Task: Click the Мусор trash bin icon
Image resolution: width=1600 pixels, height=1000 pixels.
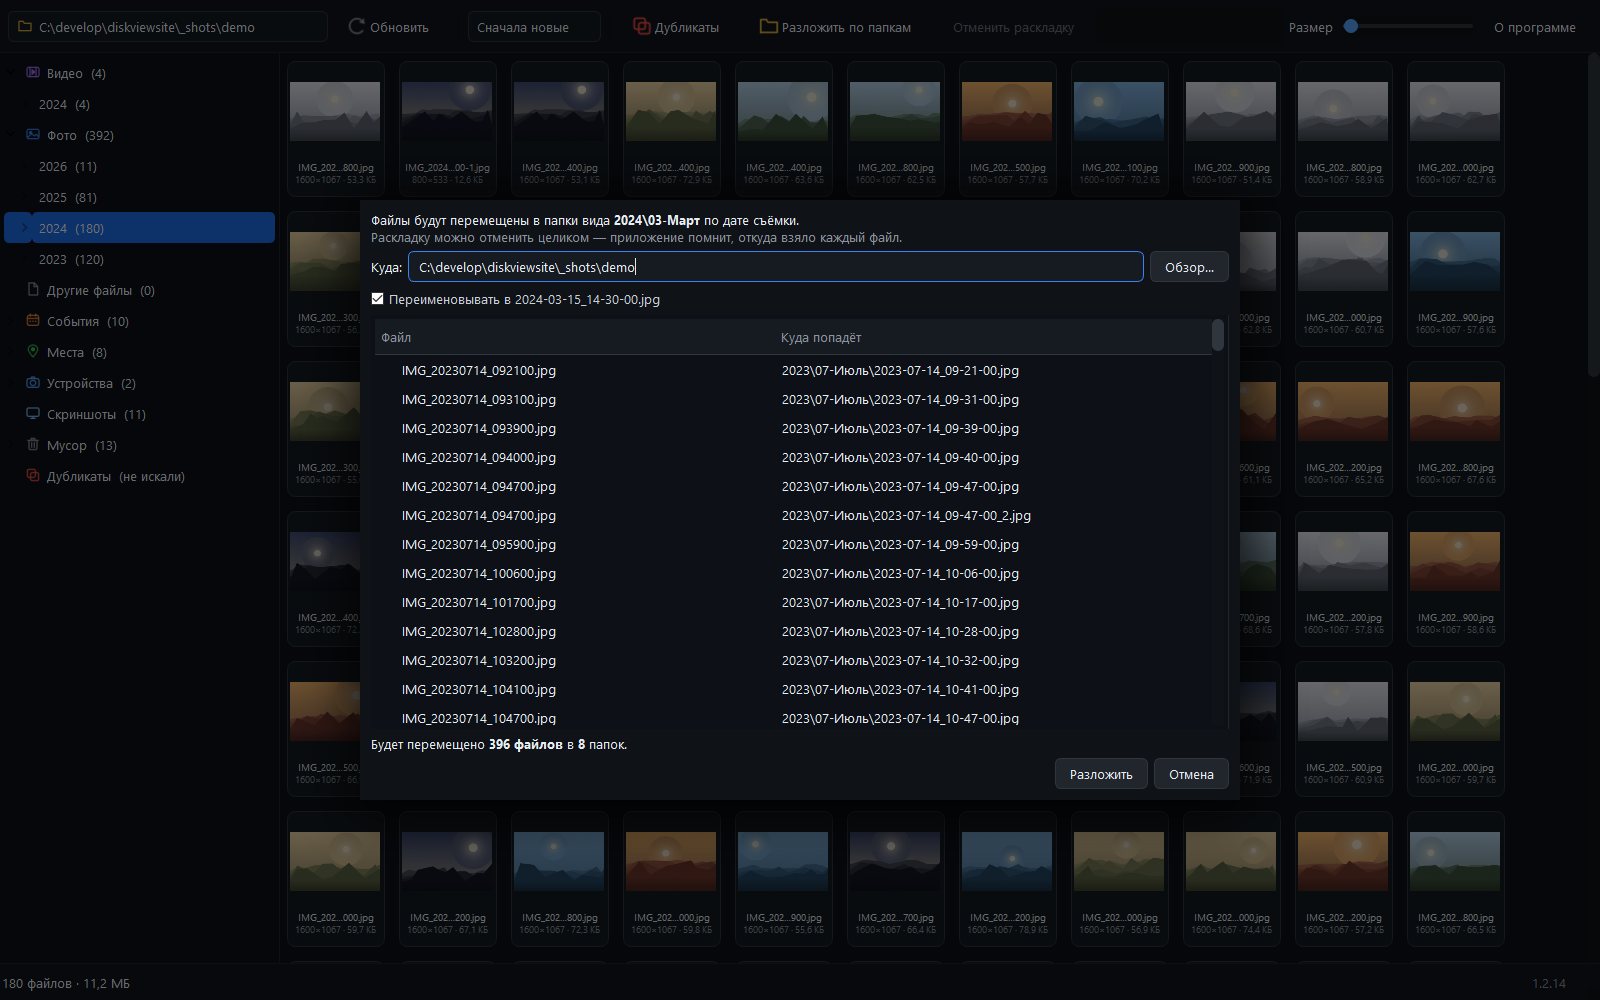Action: coord(33,445)
